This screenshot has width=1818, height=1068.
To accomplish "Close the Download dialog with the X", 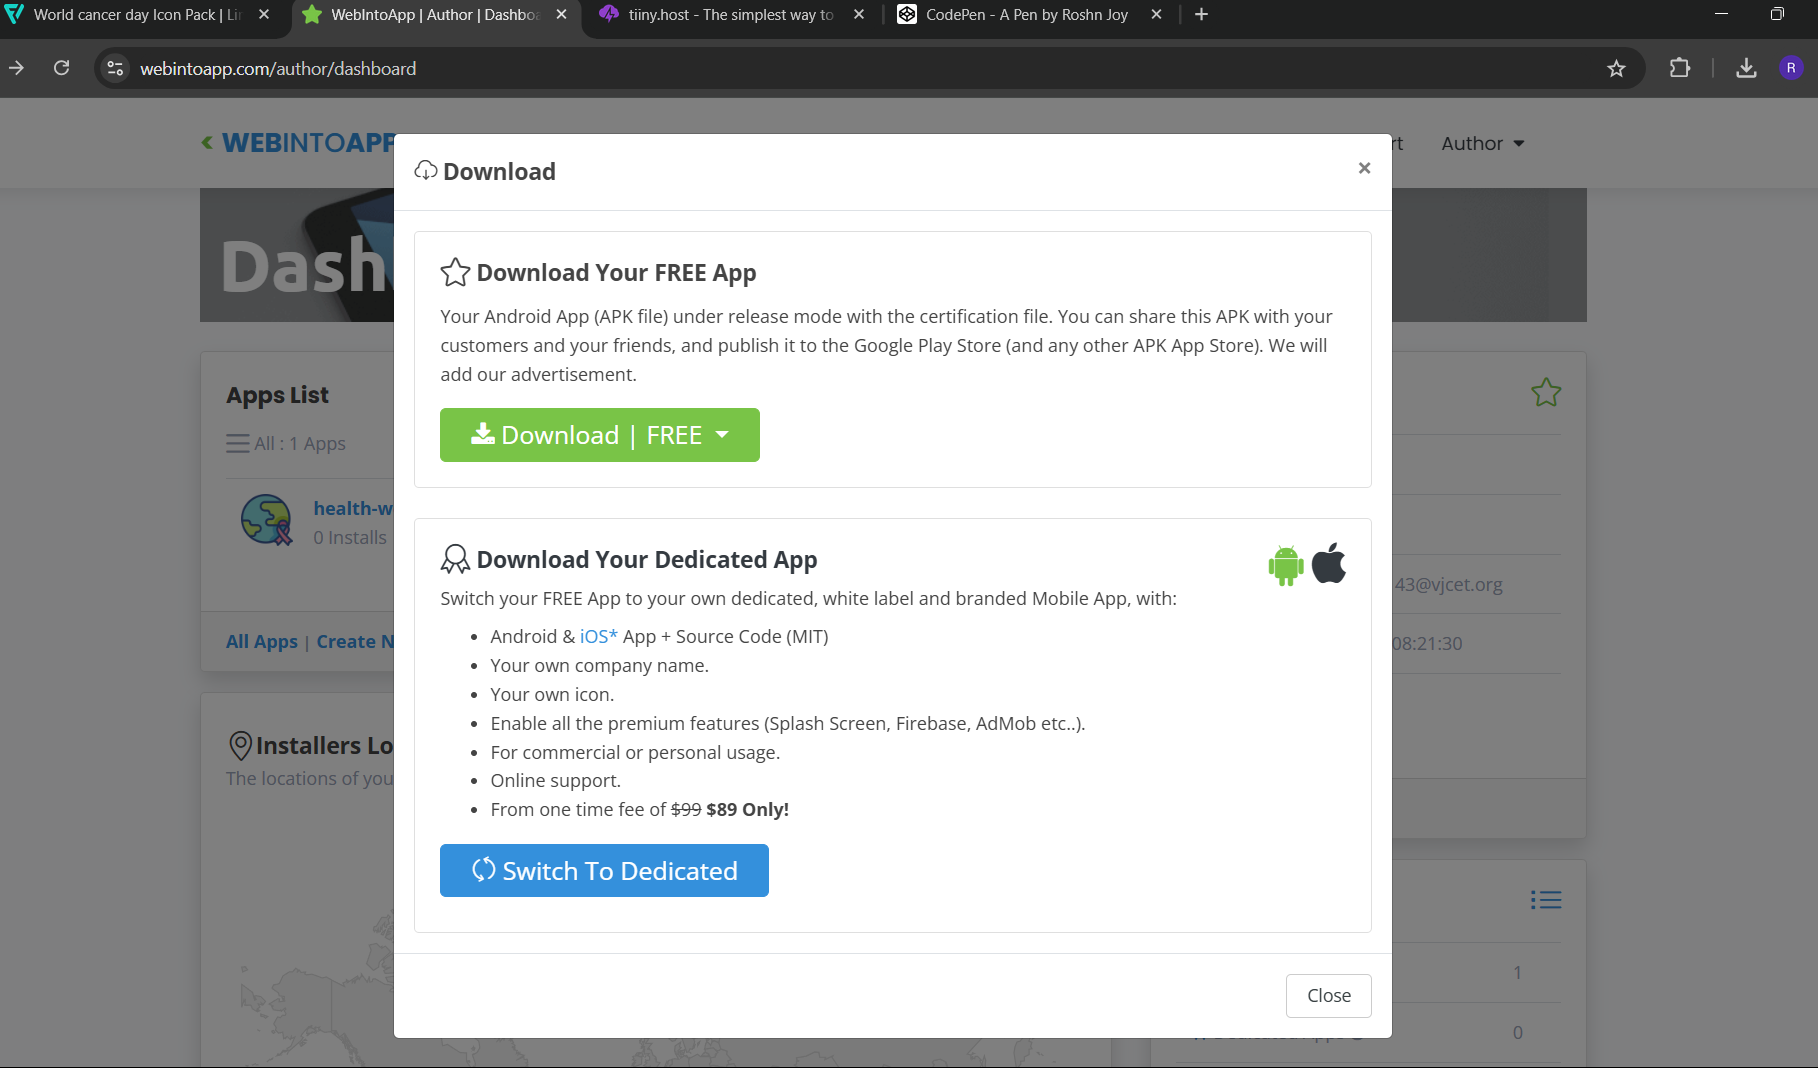I will point(1364,168).
